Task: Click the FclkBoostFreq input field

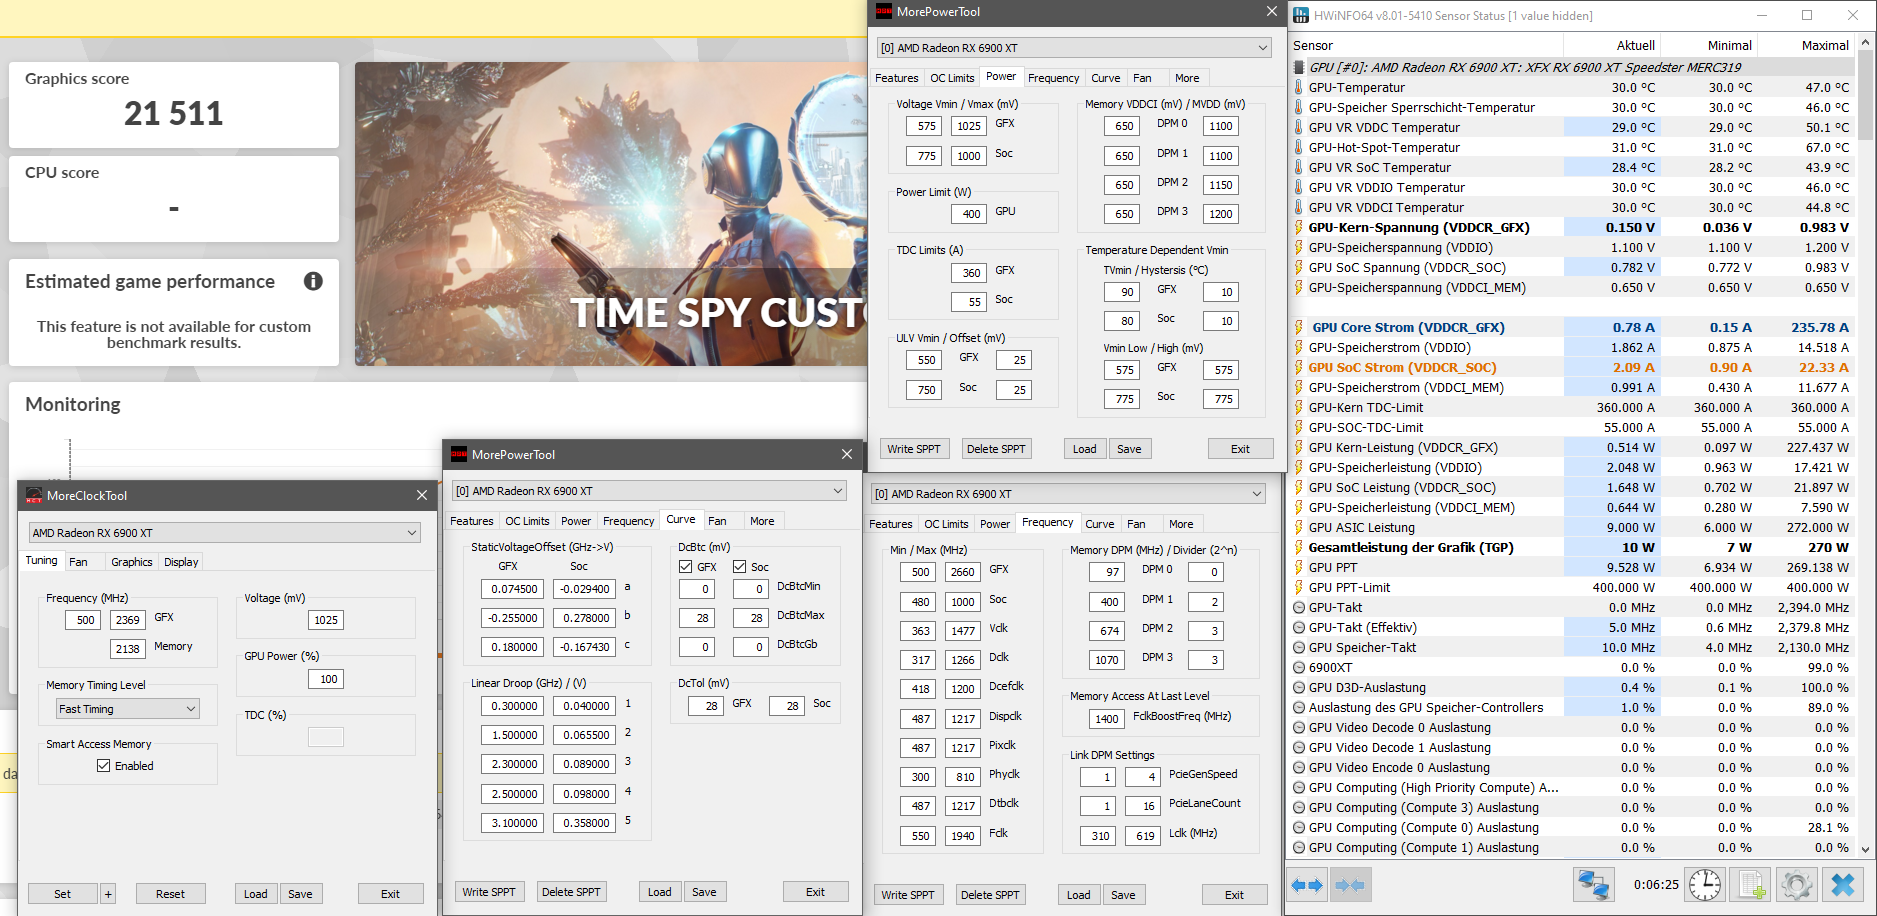Action: (x=1106, y=719)
